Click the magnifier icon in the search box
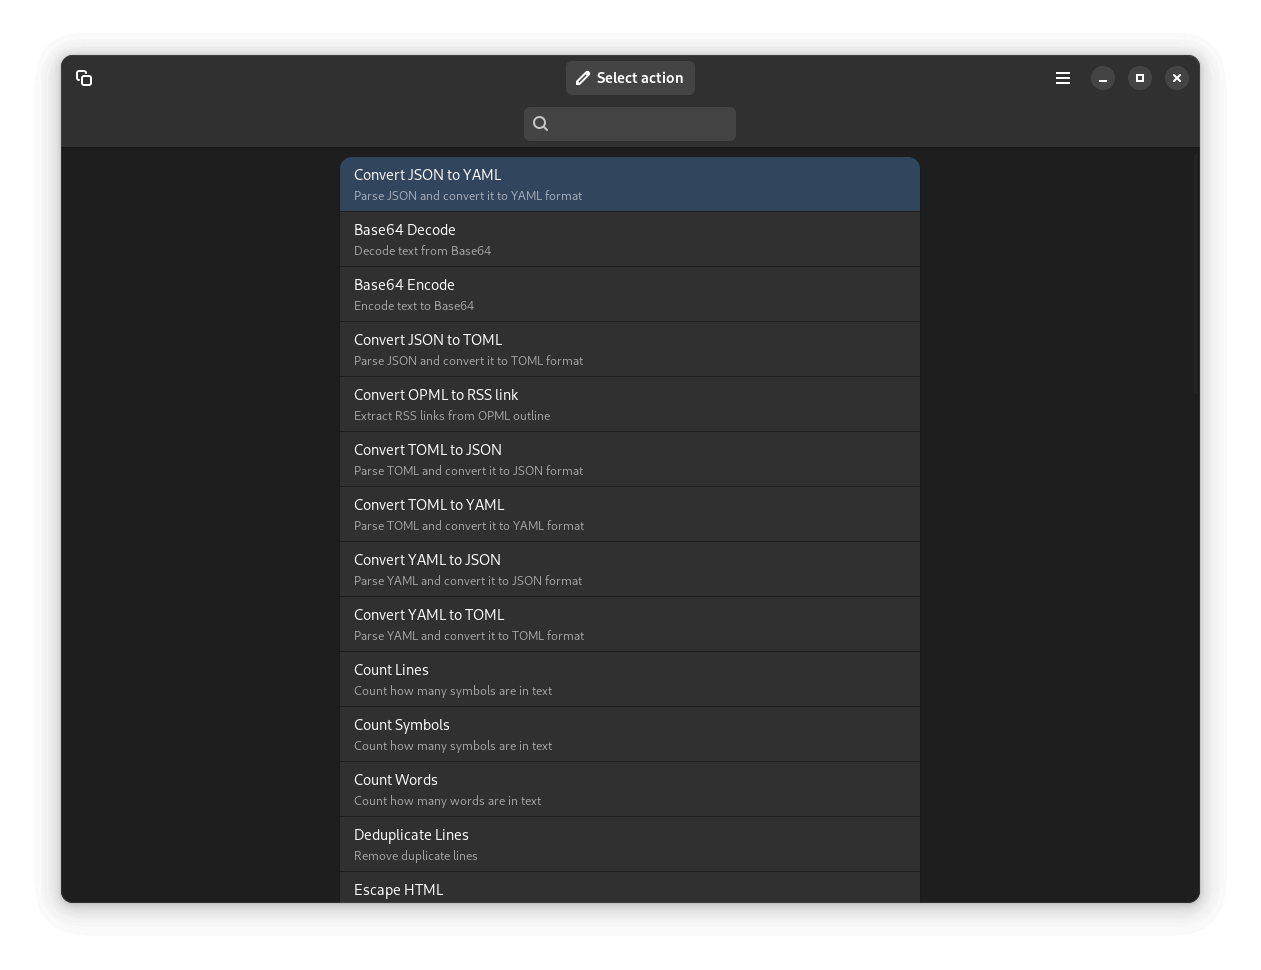The height and width of the screenshot is (970, 1261). coord(541,124)
